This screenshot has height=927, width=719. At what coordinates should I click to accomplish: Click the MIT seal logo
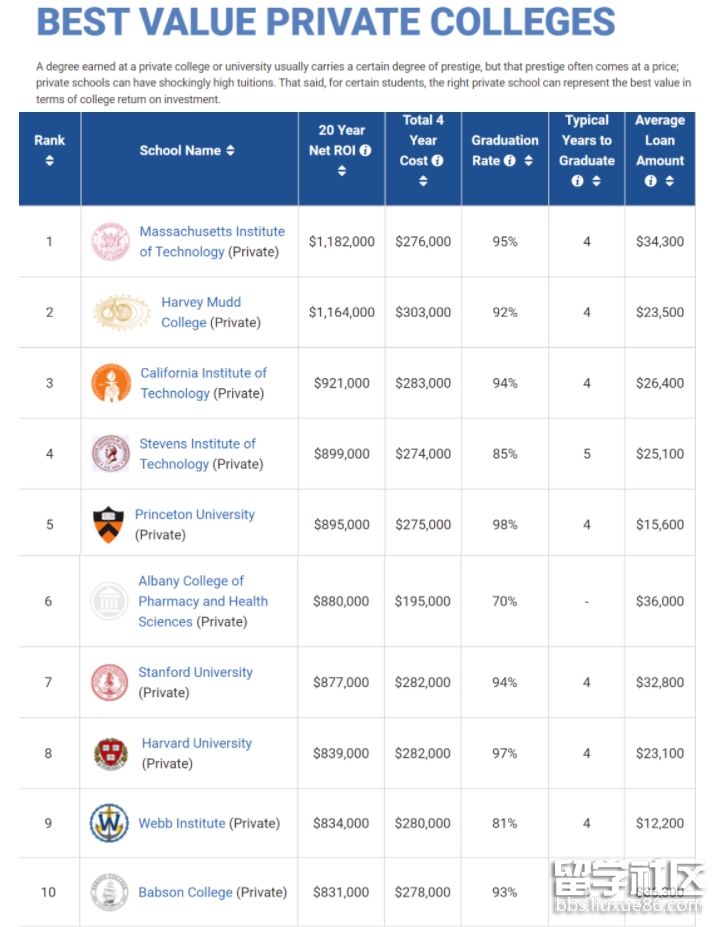click(110, 242)
